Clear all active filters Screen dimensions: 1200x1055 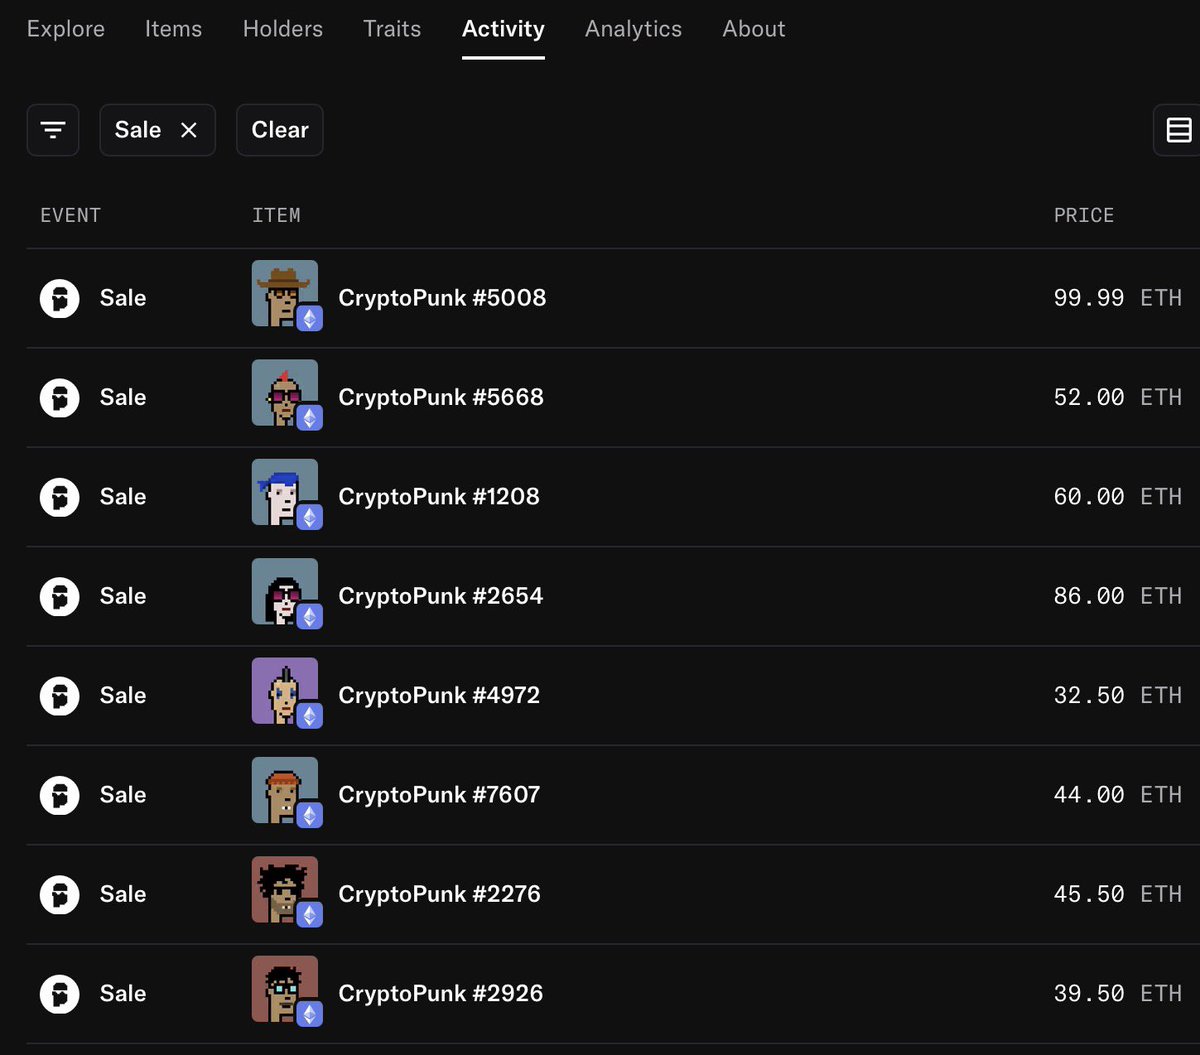point(280,130)
